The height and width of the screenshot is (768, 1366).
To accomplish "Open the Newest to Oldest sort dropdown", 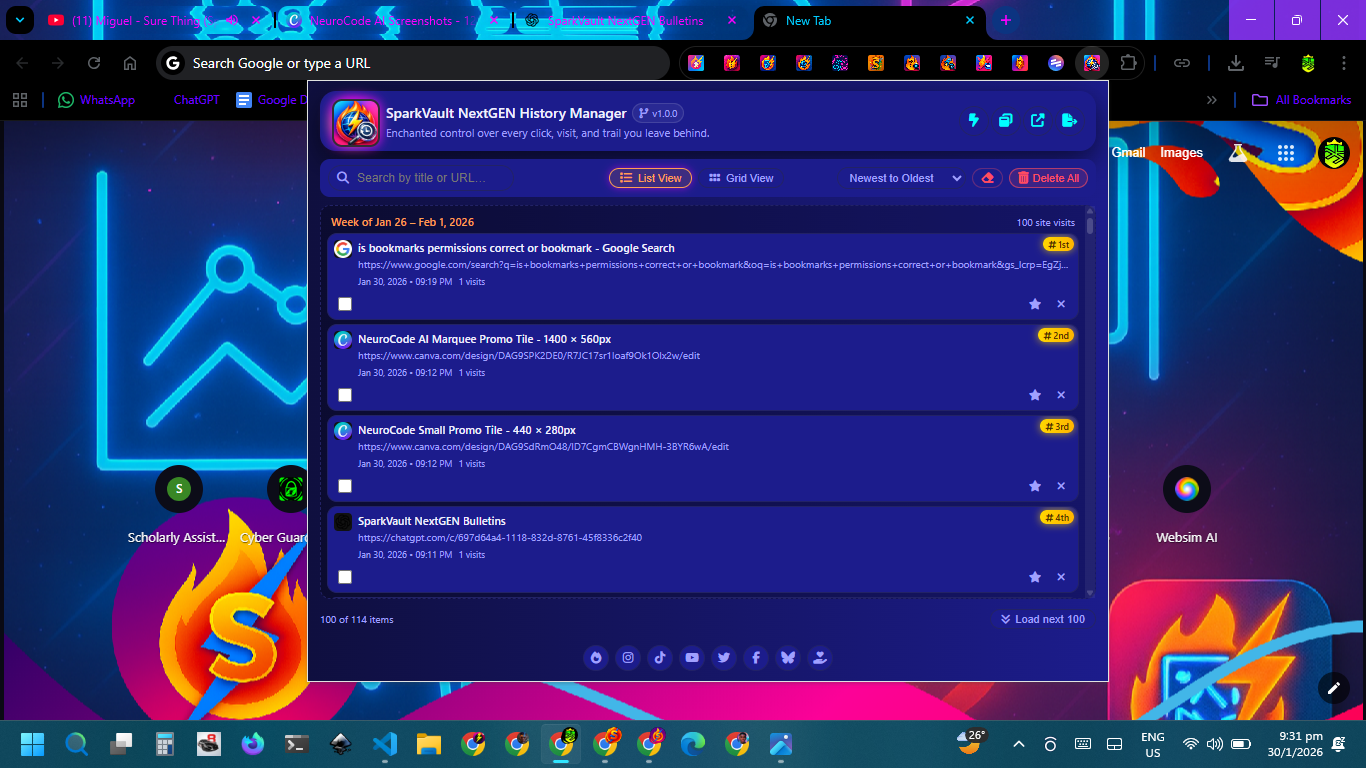I will tap(904, 178).
